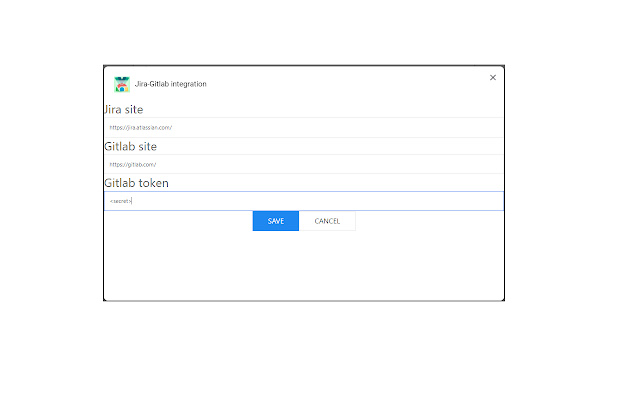The height and width of the screenshot is (400, 640).
Task: Close the Jira-Gitlab integration dialog
Action: (492, 77)
